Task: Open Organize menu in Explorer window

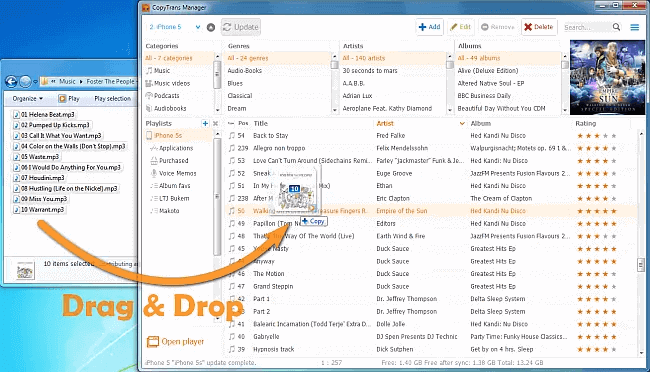Action: click(x=27, y=98)
